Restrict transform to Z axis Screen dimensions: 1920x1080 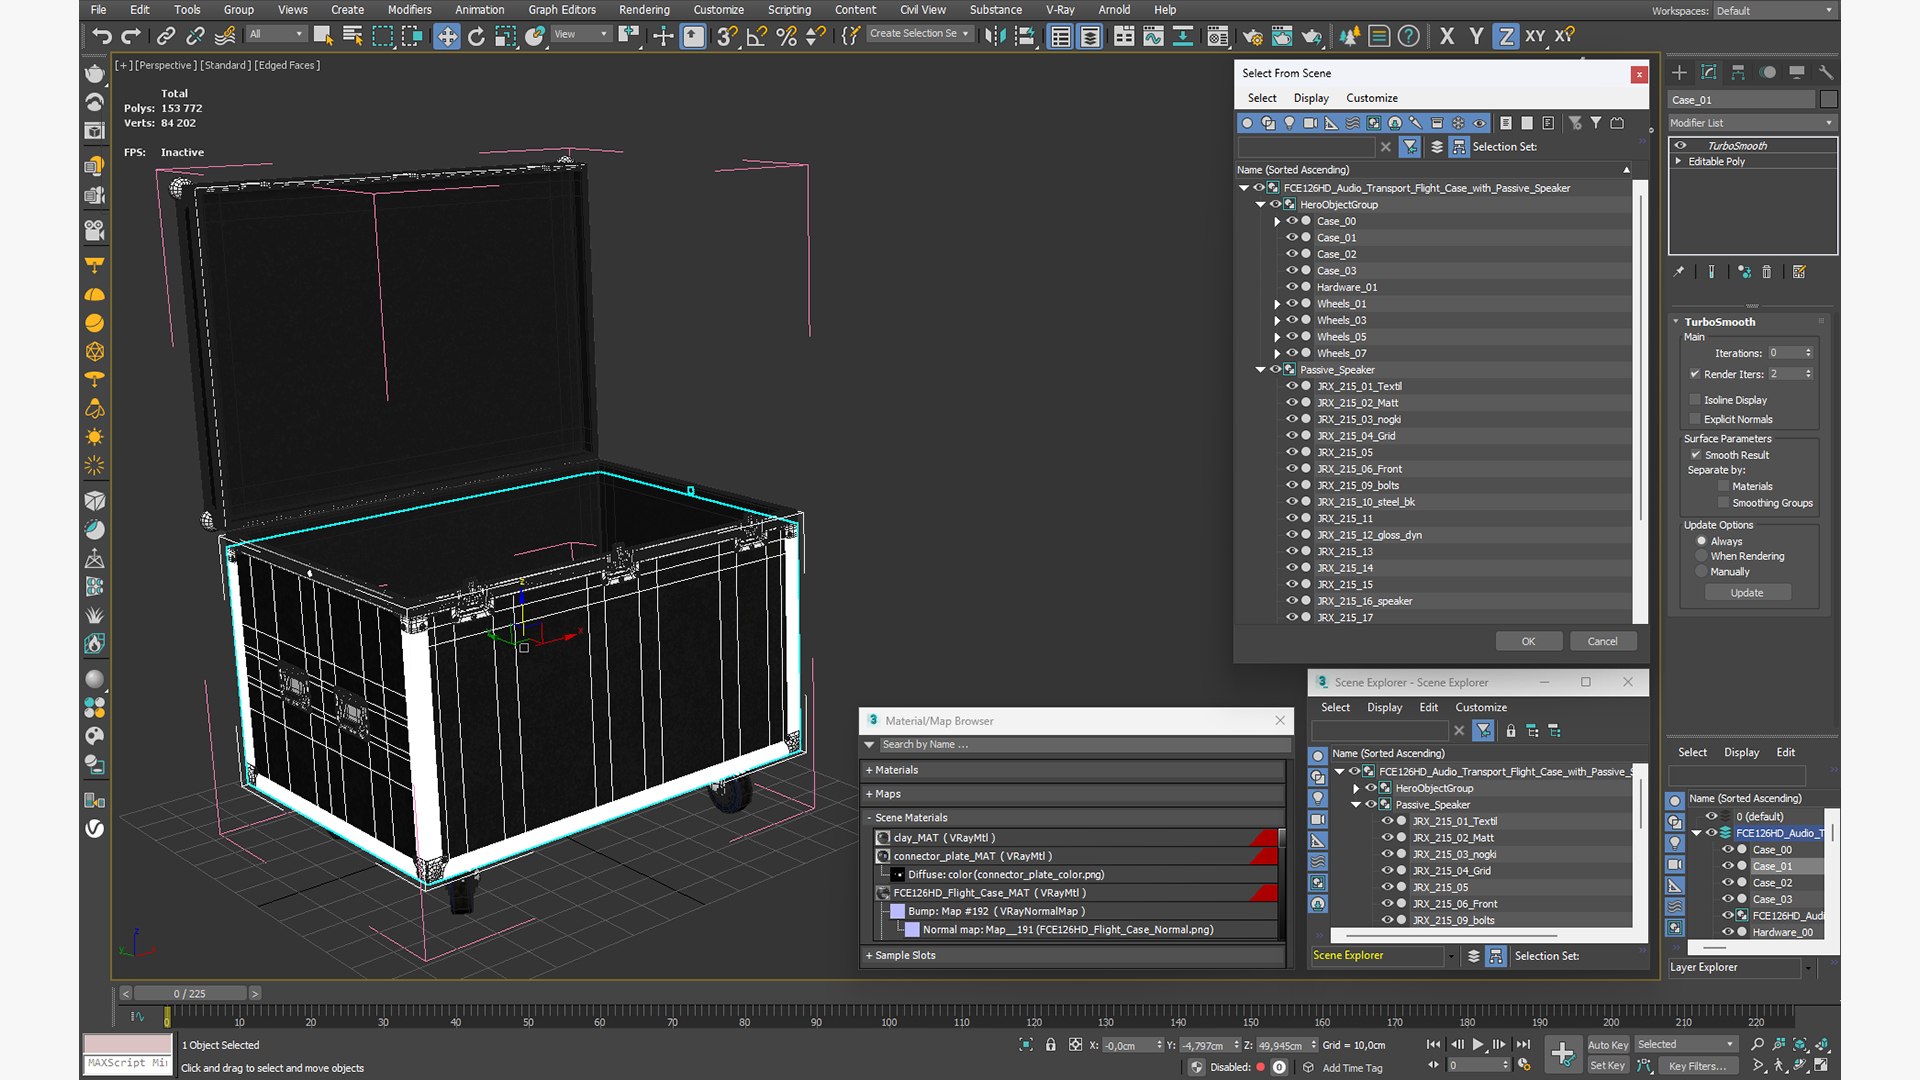(1505, 36)
